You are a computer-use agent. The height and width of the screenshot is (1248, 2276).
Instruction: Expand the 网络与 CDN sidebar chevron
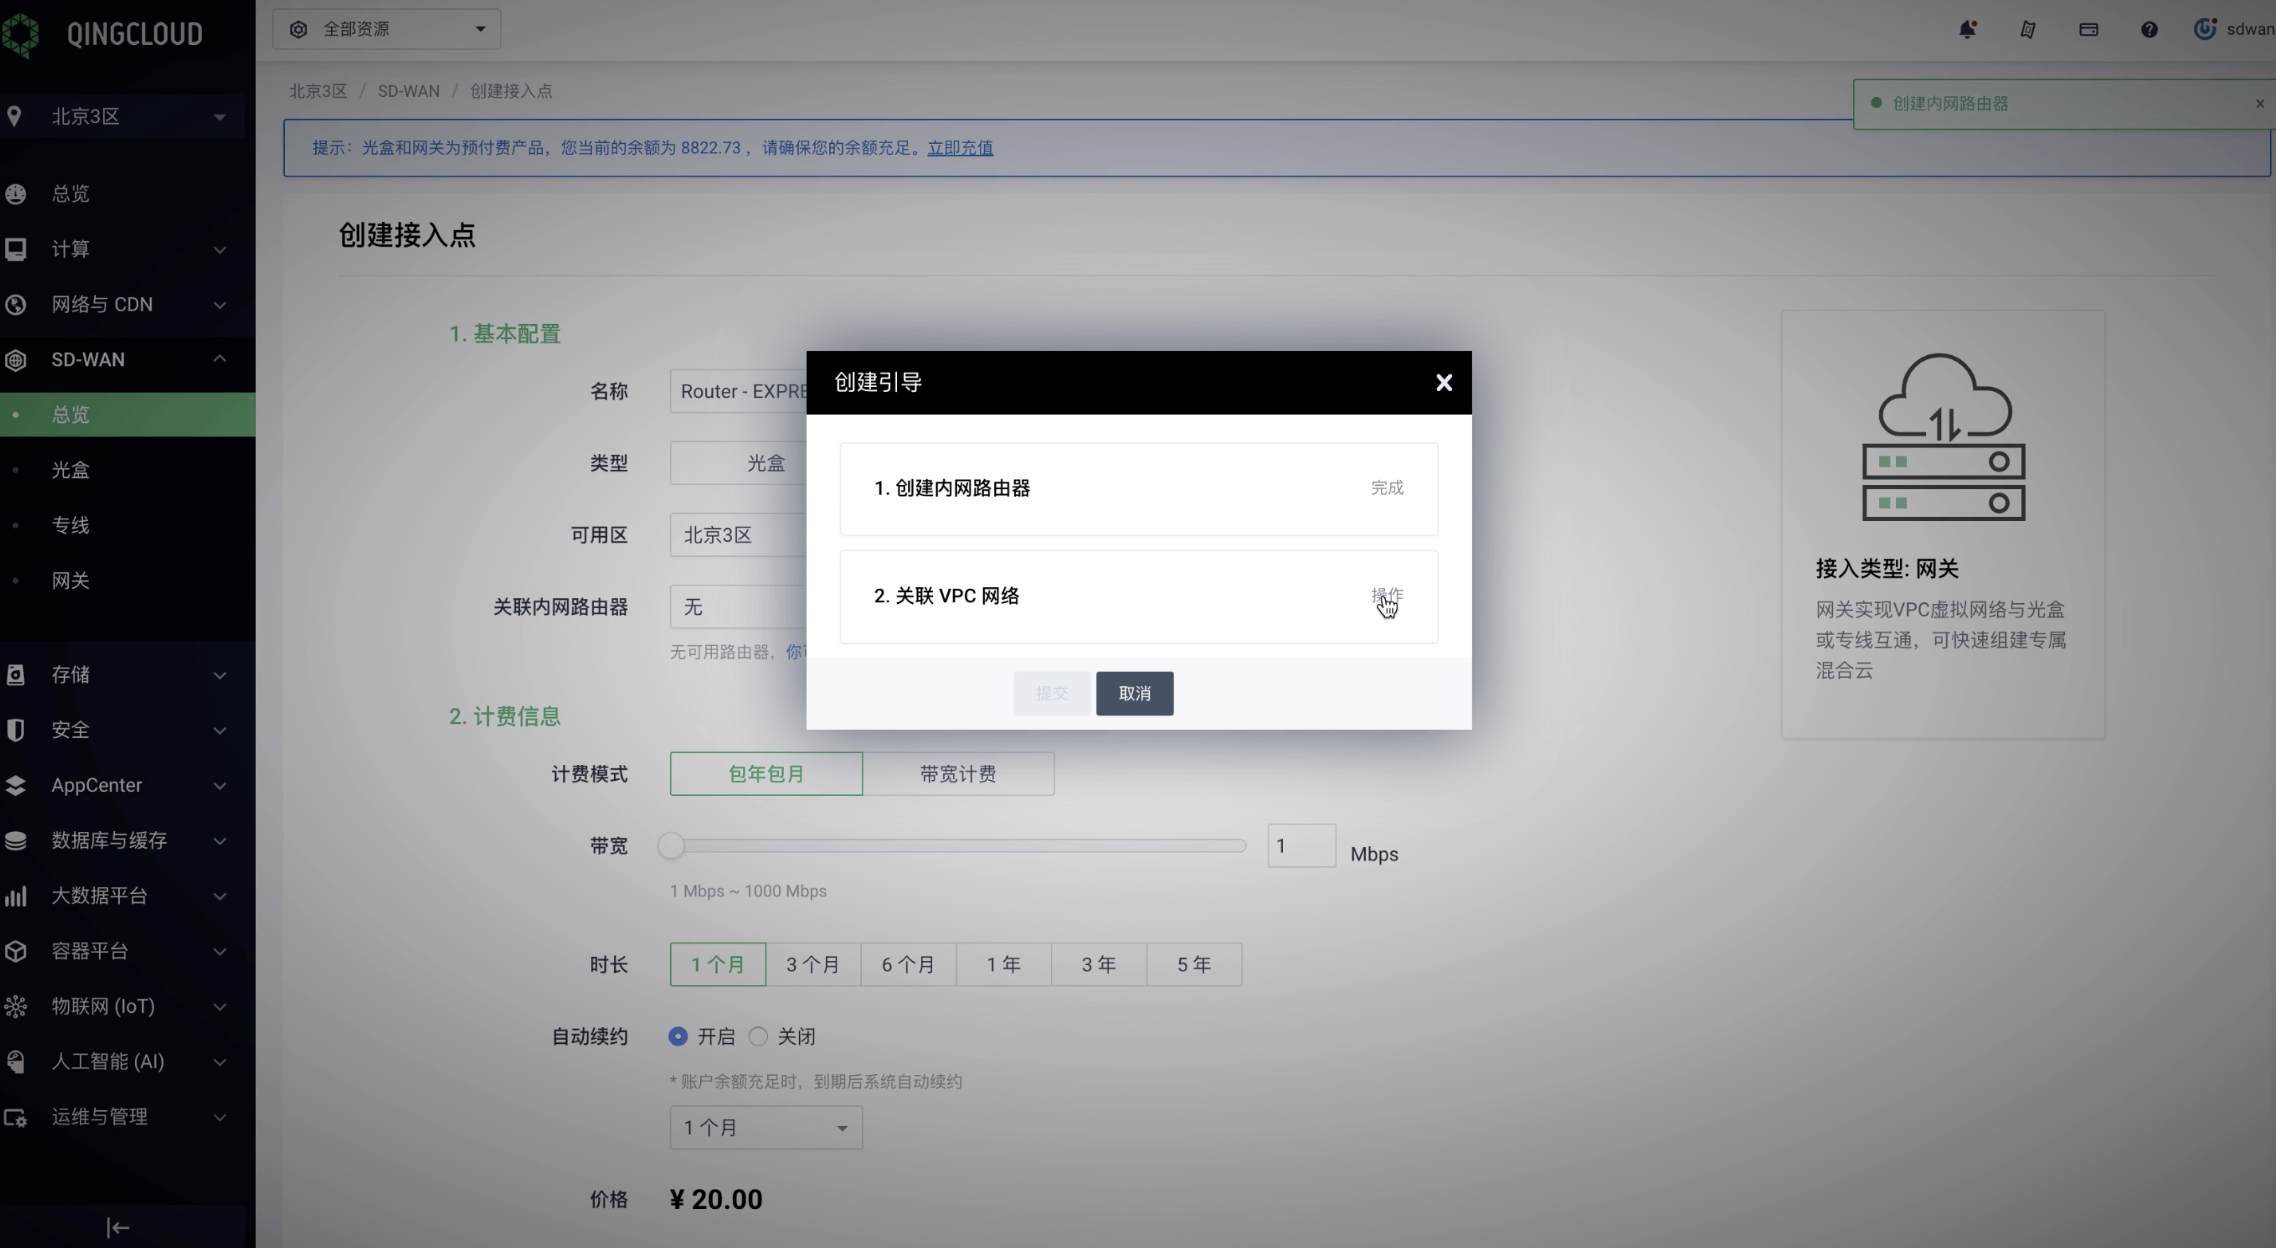pyautogui.click(x=220, y=304)
